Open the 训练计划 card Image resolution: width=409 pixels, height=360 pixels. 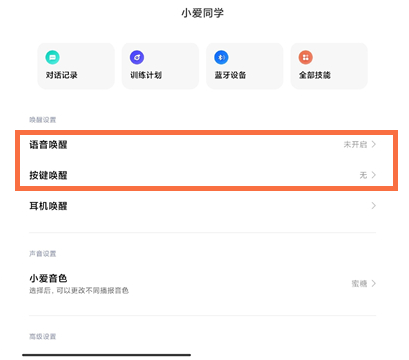pyautogui.click(x=160, y=66)
